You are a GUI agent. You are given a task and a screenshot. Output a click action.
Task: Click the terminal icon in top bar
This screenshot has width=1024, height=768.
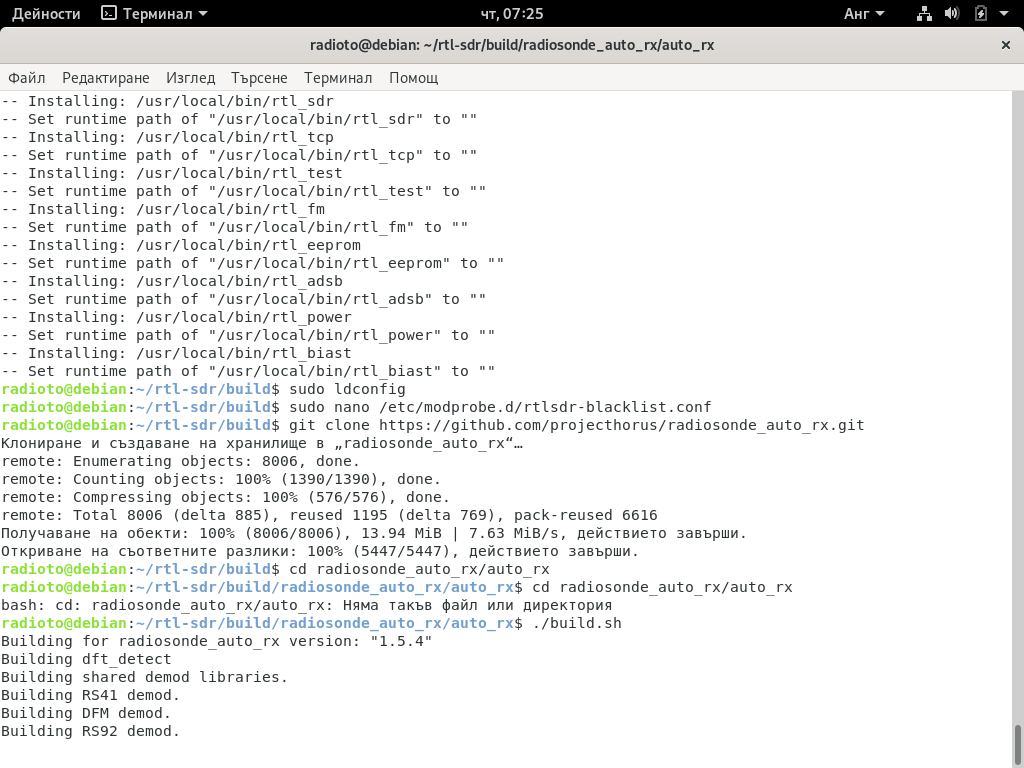[108, 13]
